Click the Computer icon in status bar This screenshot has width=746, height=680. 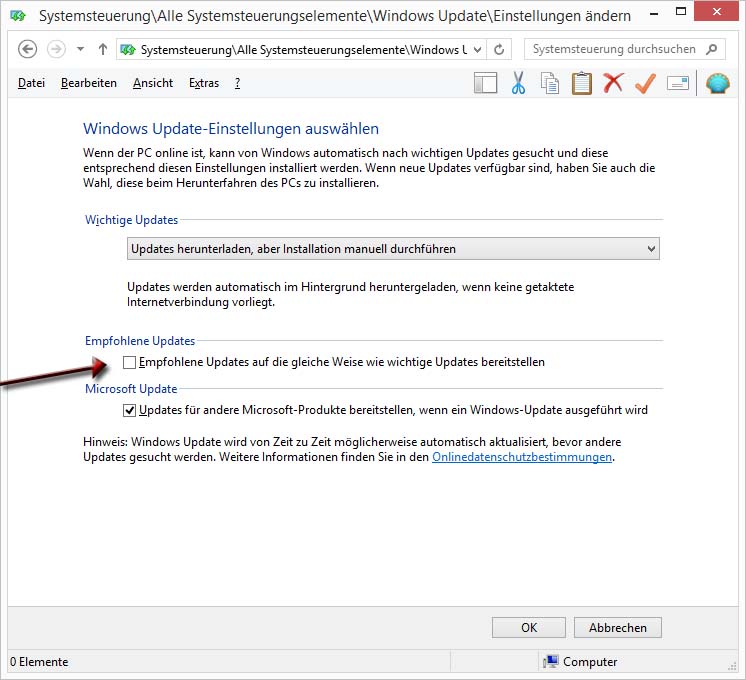point(550,661)
